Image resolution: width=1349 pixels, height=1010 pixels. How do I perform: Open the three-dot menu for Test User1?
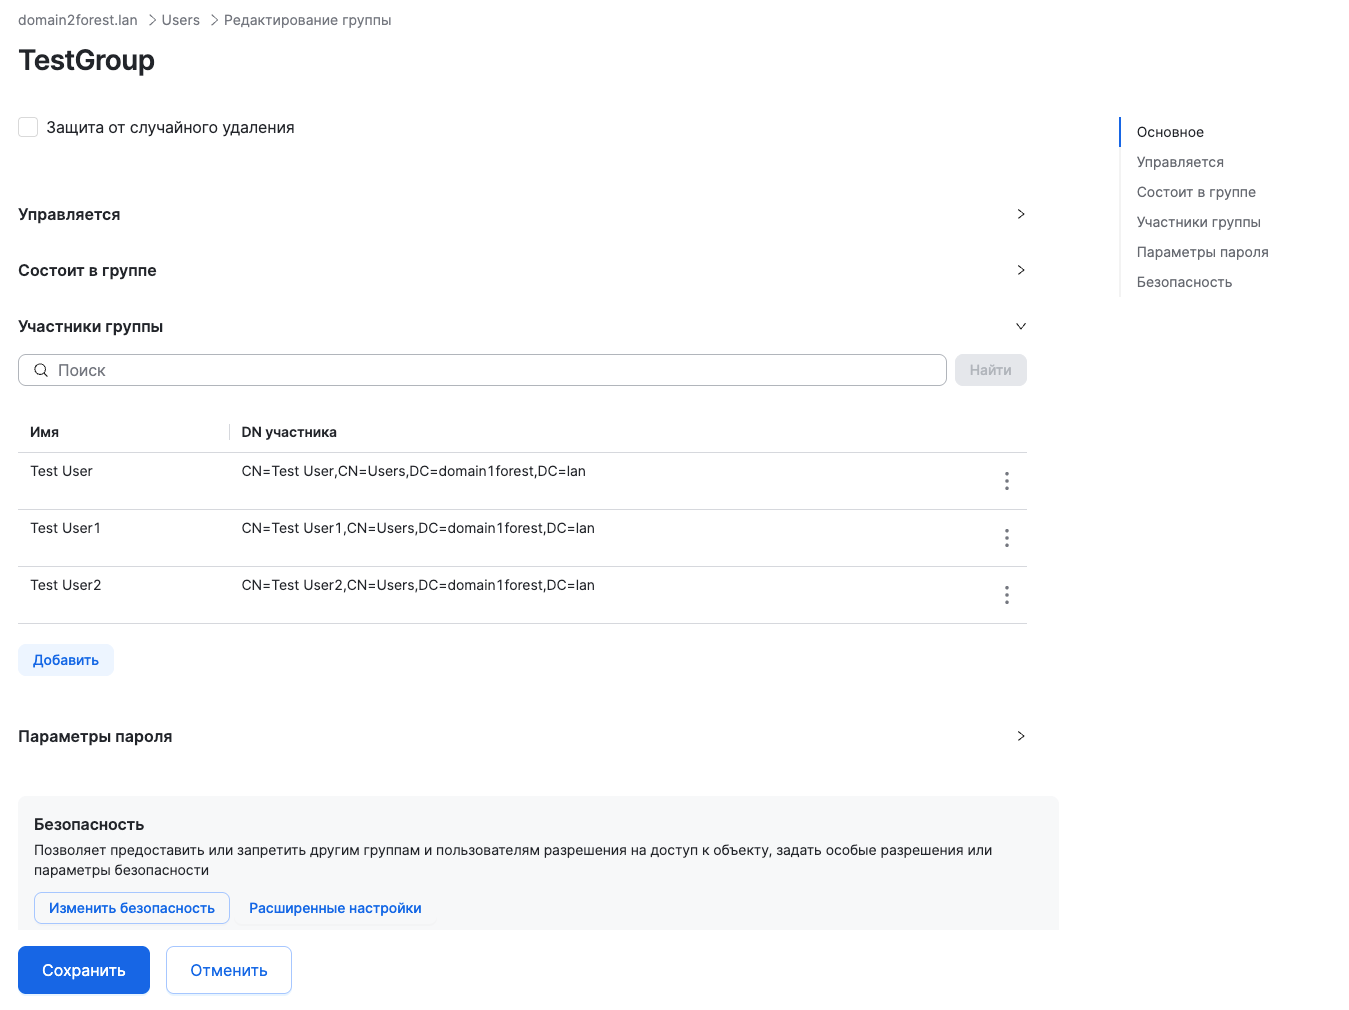click(1006, 538)
